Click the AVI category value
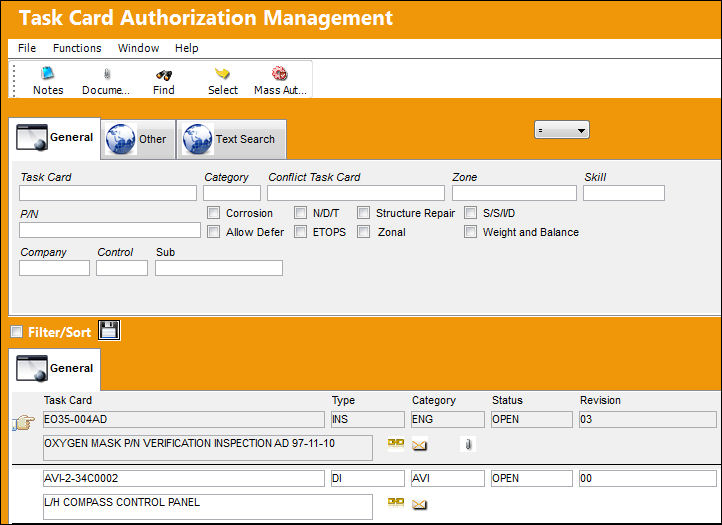This screenshot has height=525, width=722. (x=448, y=478)
